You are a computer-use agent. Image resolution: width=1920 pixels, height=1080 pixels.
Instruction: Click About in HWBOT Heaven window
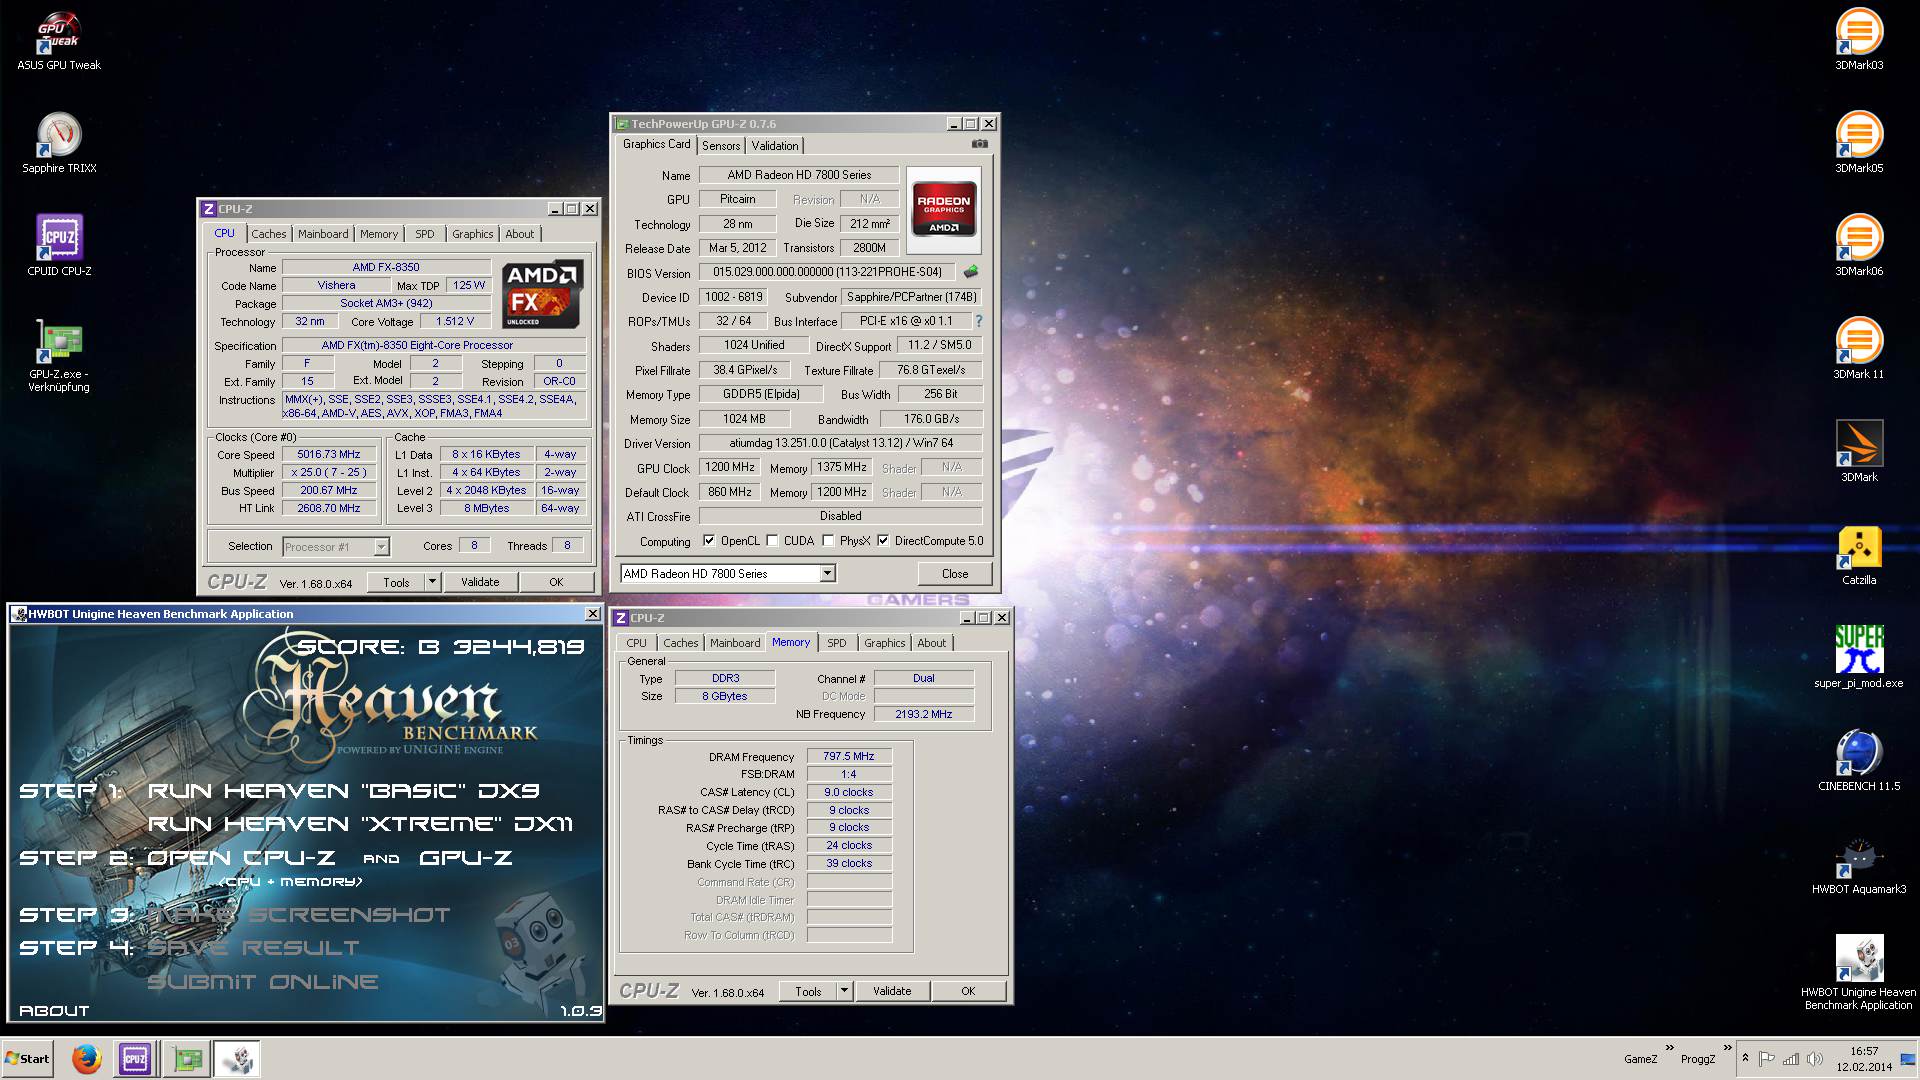click(x=54, y=1011)
